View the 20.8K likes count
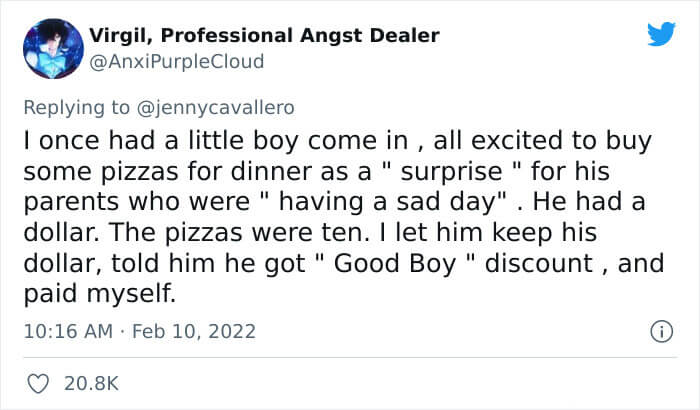The width and height of the screenshot is (700, 410). point(91,384)
